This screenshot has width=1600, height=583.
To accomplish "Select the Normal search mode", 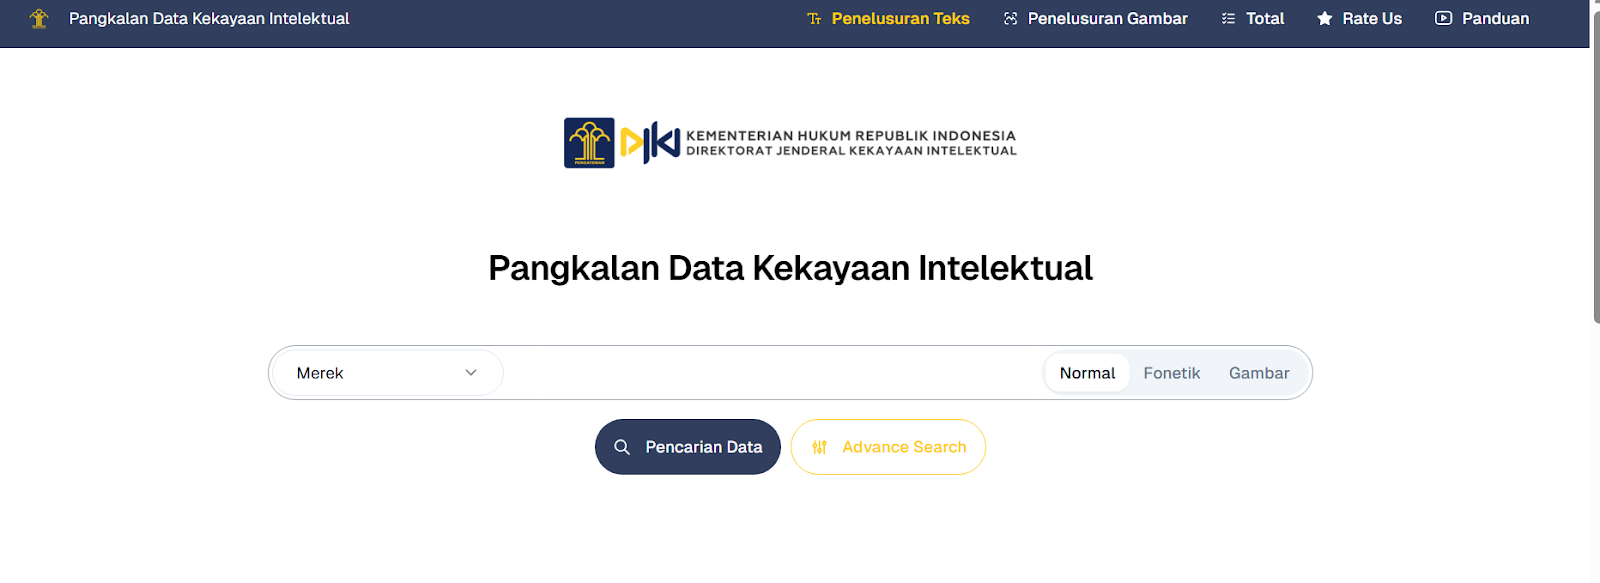I will pyautogui.click(x=1087, y=373).
